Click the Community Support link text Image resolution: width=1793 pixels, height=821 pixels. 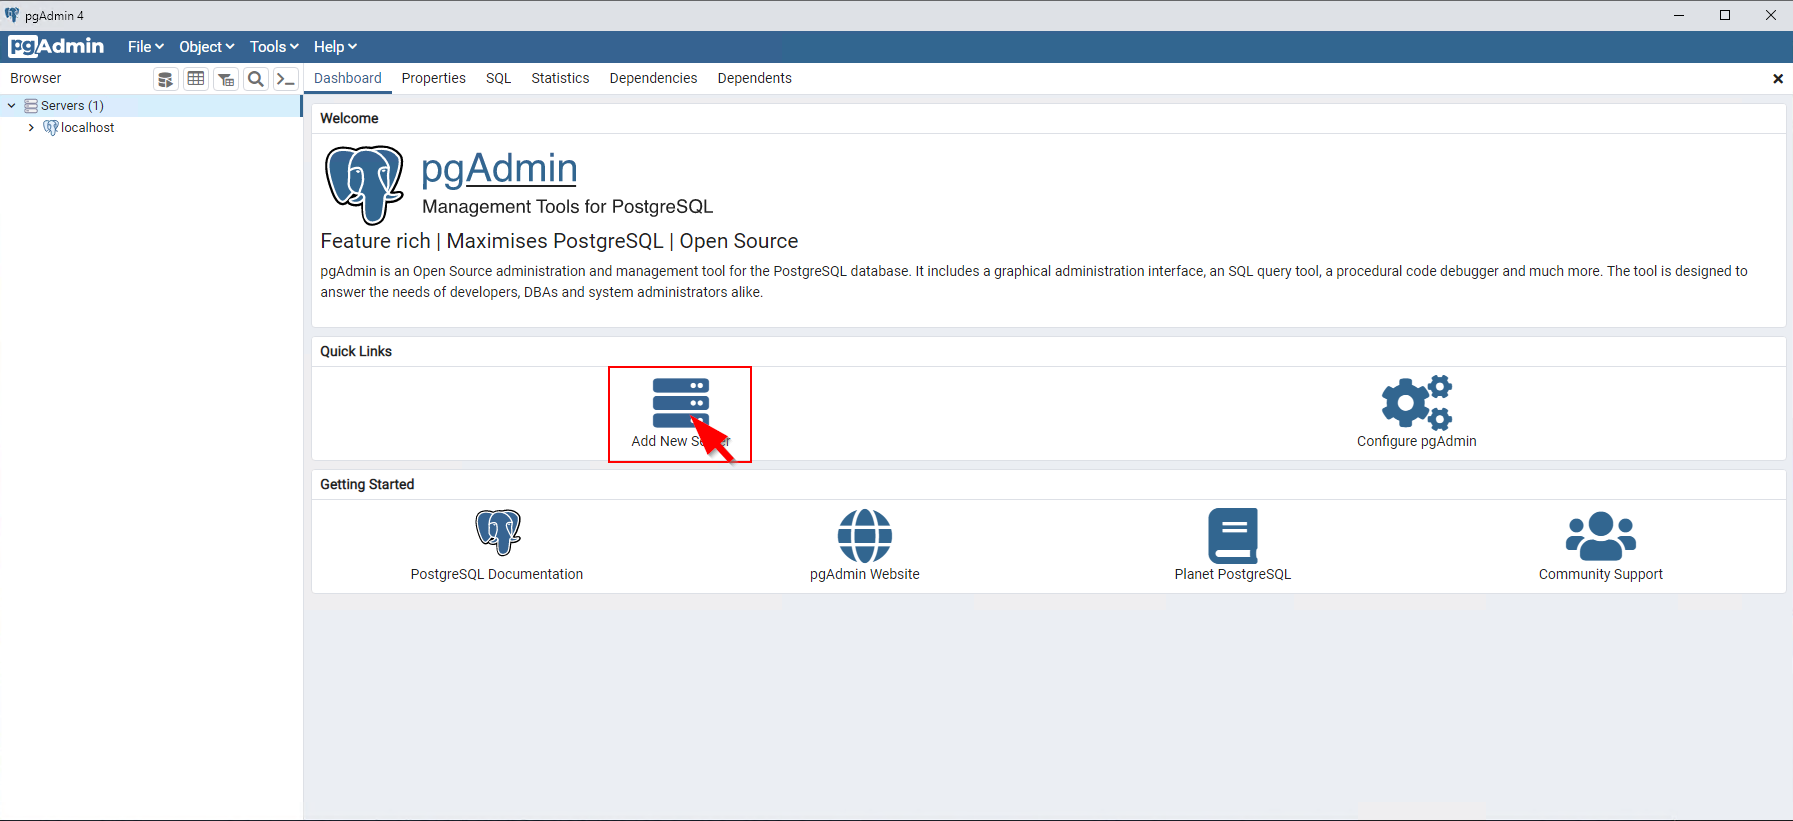click(1601, 574)
